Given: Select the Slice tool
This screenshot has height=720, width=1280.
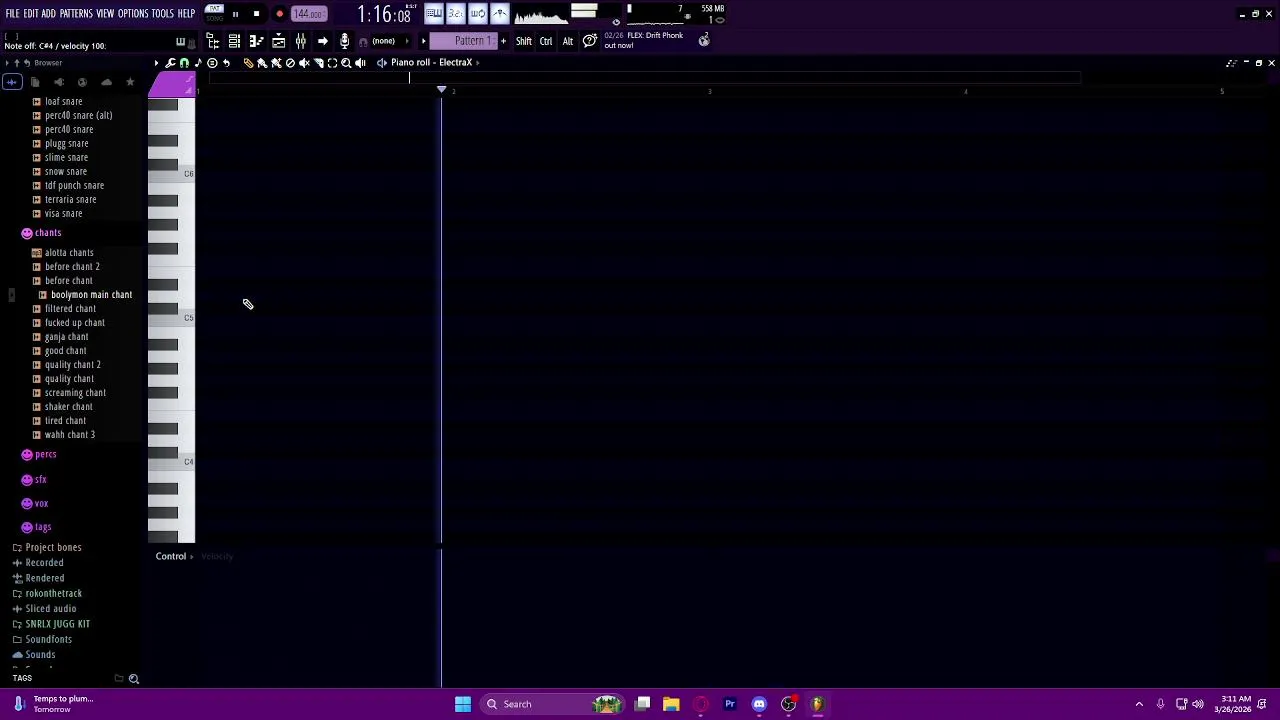Looking at the screenshot, I should click(x=319, y=62).
